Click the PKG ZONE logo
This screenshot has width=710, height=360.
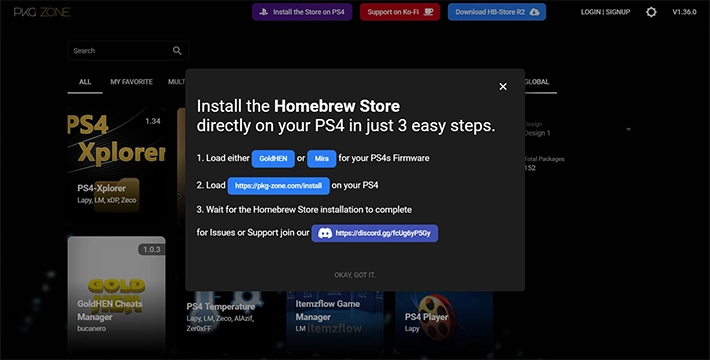point(42,12)
